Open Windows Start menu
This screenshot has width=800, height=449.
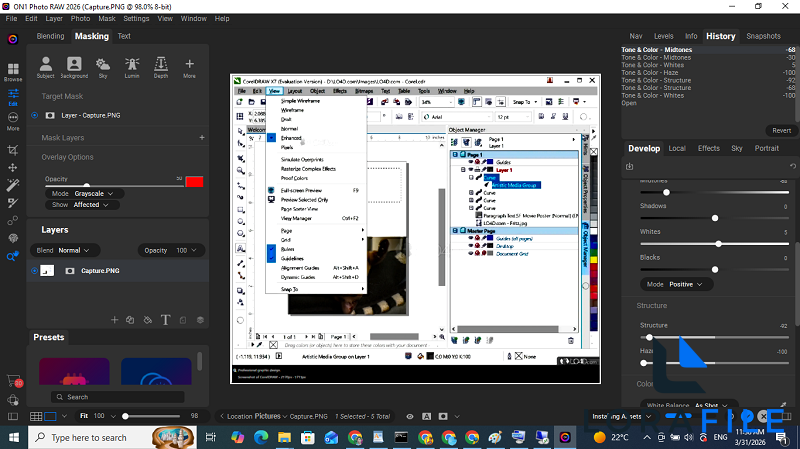pyautogui.click(x=13, y=437)
